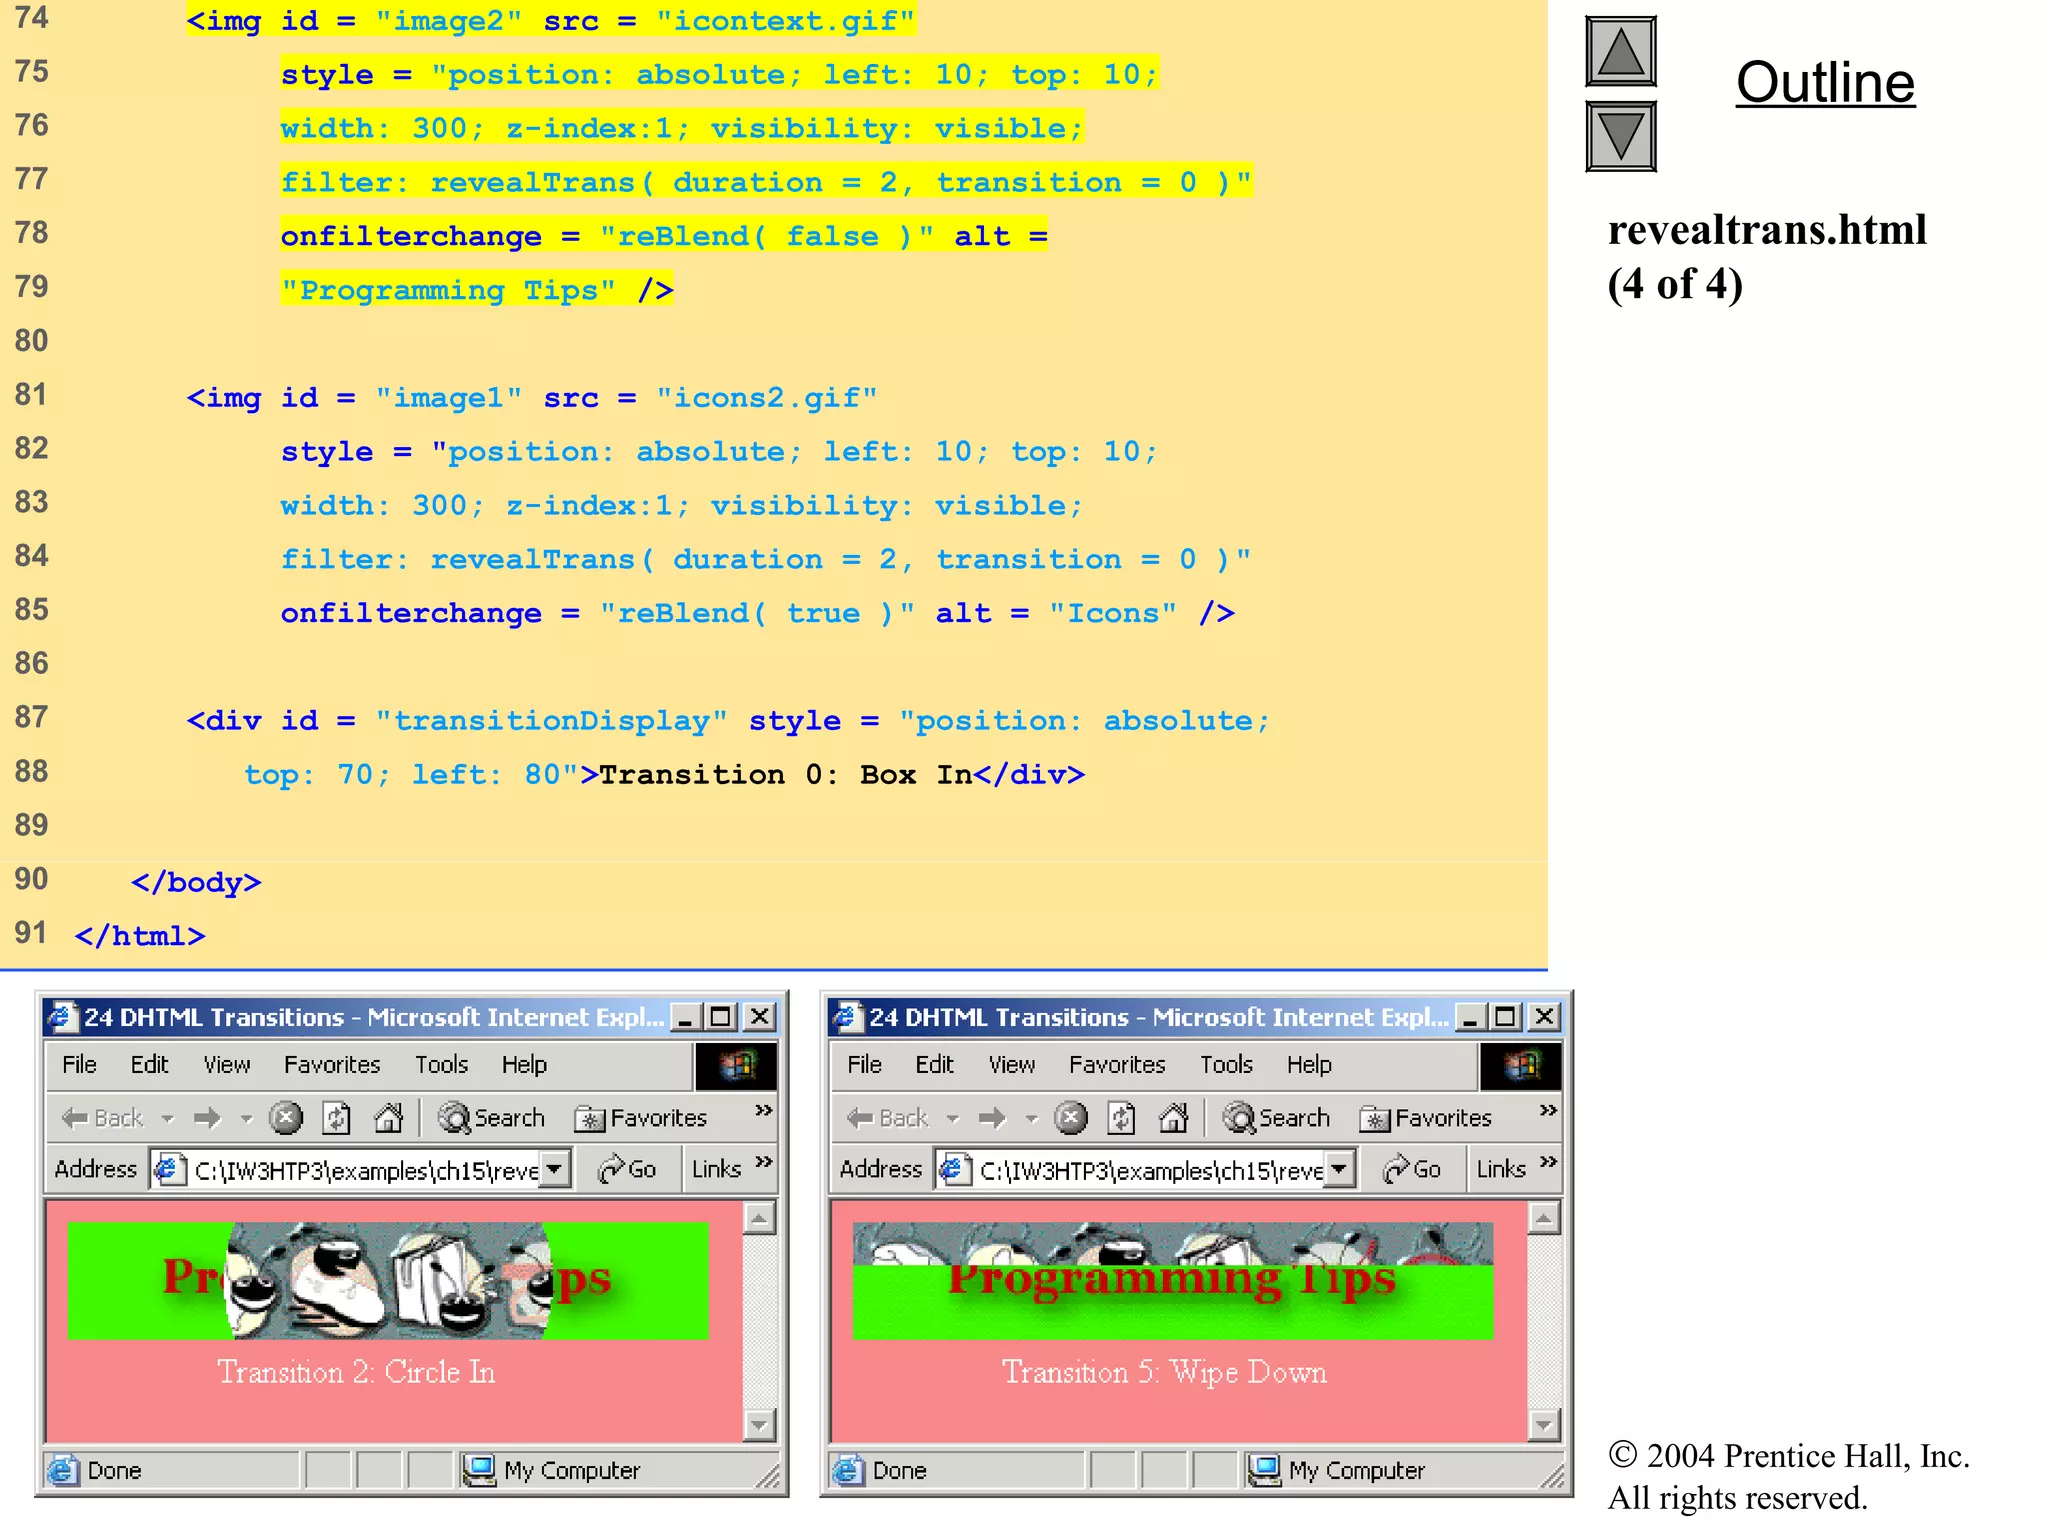Open Favorites menu in left browser
Screen dimensions: 2048x1536
(x=331, y=1065)
